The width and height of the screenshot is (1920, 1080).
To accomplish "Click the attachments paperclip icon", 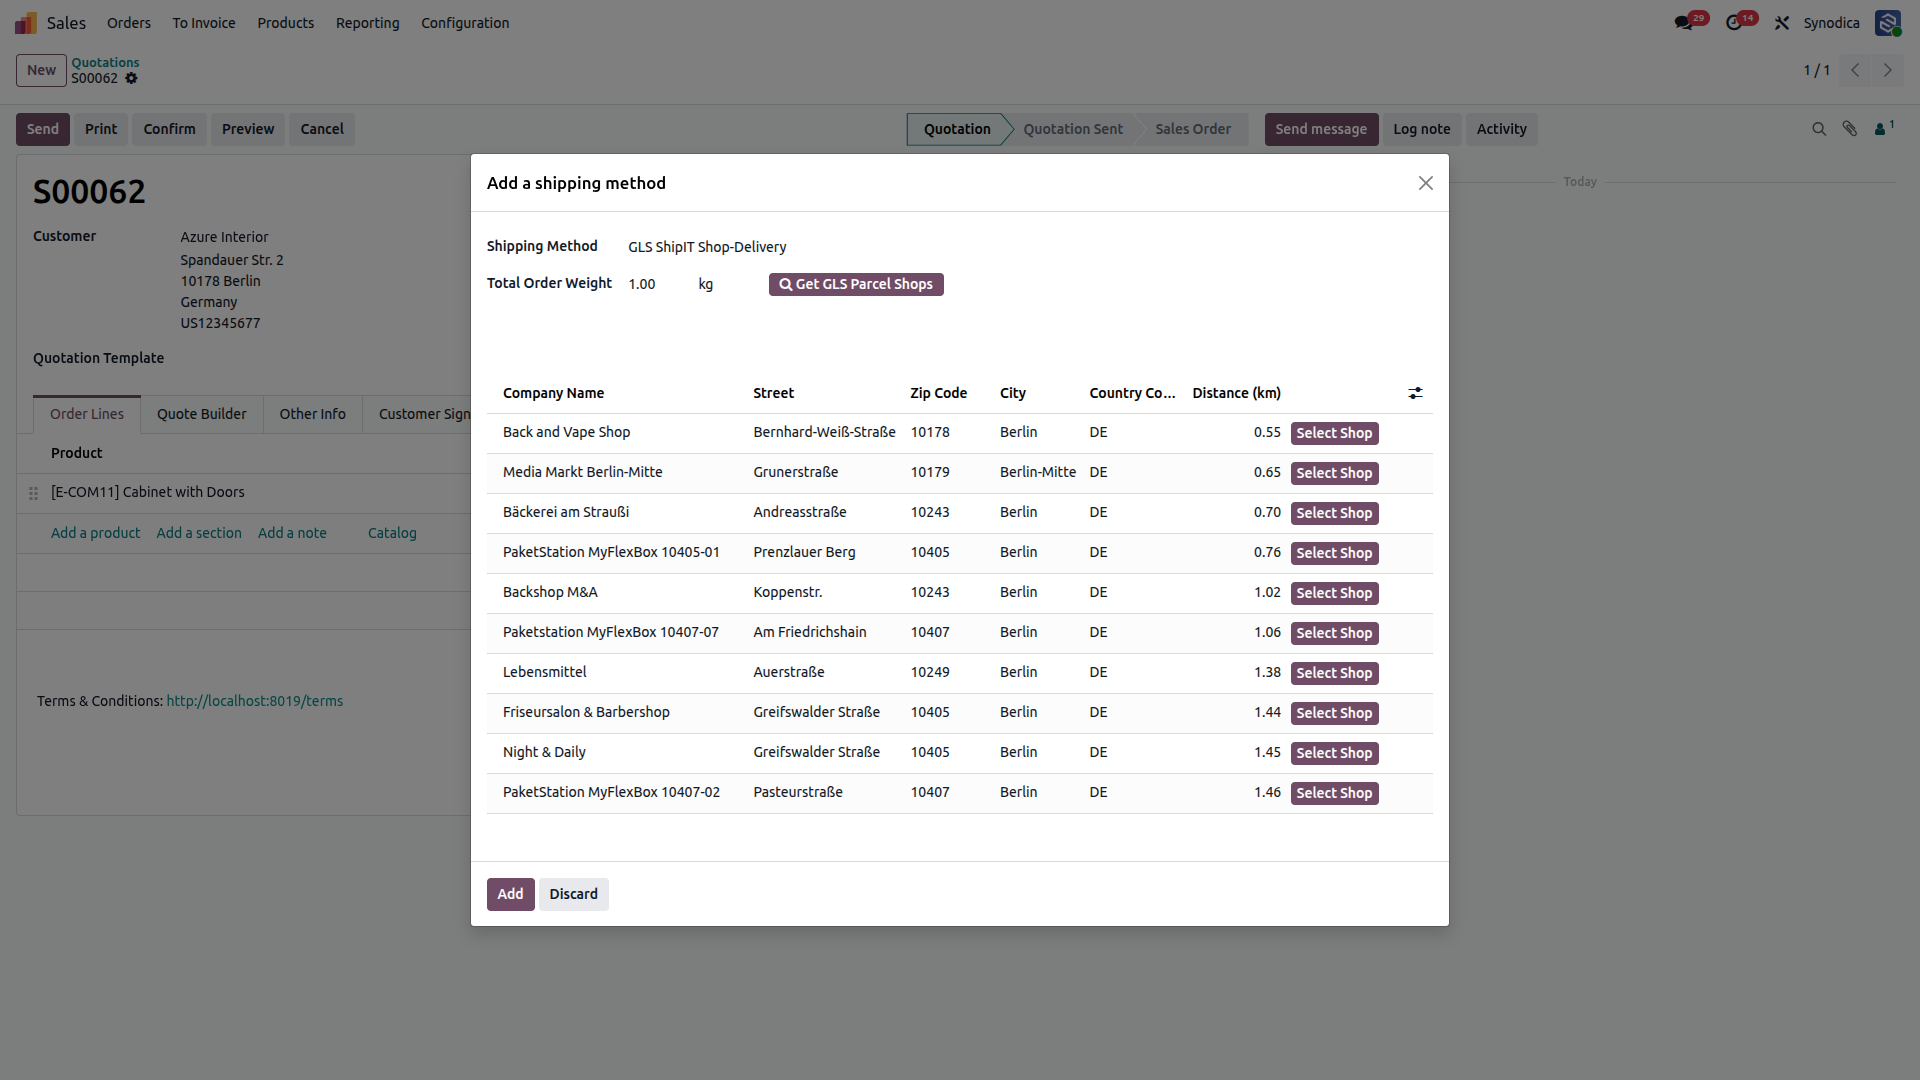I will click(1850, 129).
